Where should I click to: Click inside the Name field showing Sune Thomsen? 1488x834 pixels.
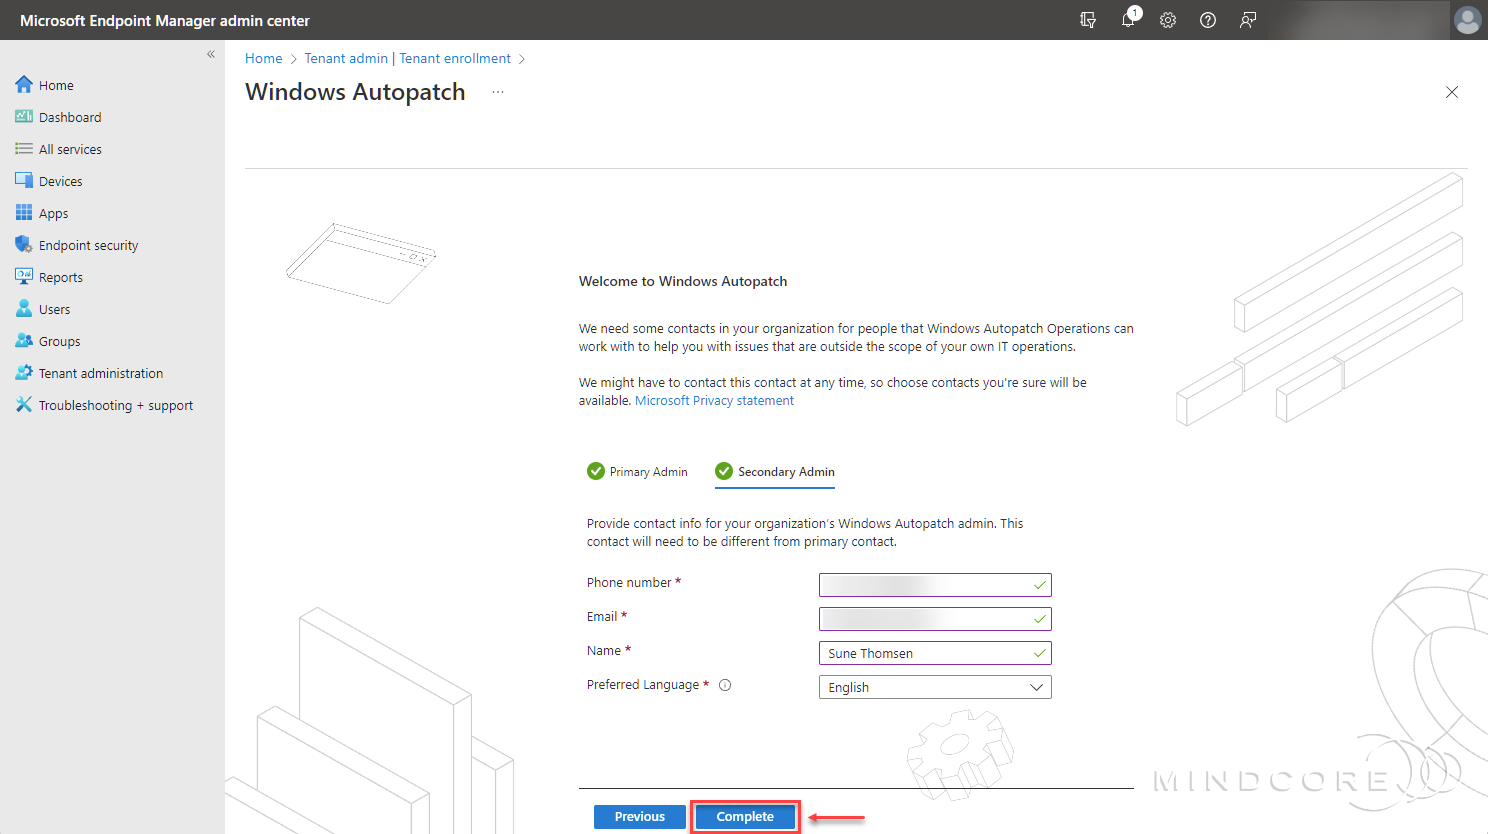tap(930, 652)
